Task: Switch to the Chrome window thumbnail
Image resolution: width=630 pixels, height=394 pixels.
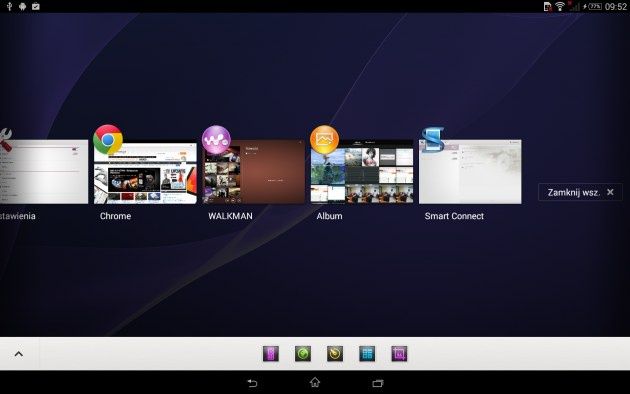Action: pyautogui.click(x=145, y=172)
